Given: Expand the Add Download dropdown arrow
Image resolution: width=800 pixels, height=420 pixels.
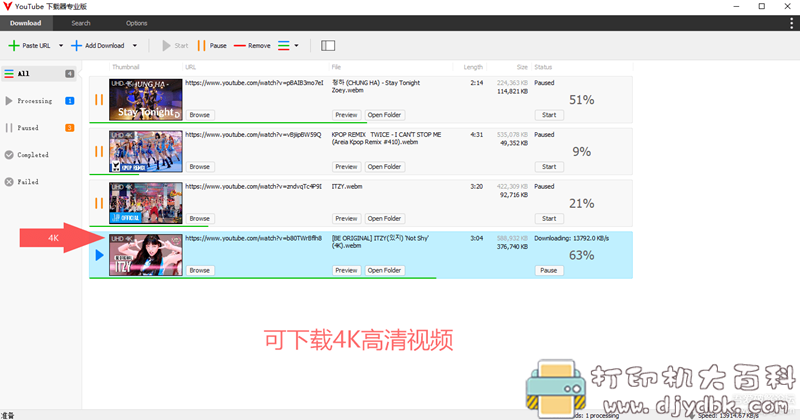Looking at the screenshot, I should click(135, 45).
